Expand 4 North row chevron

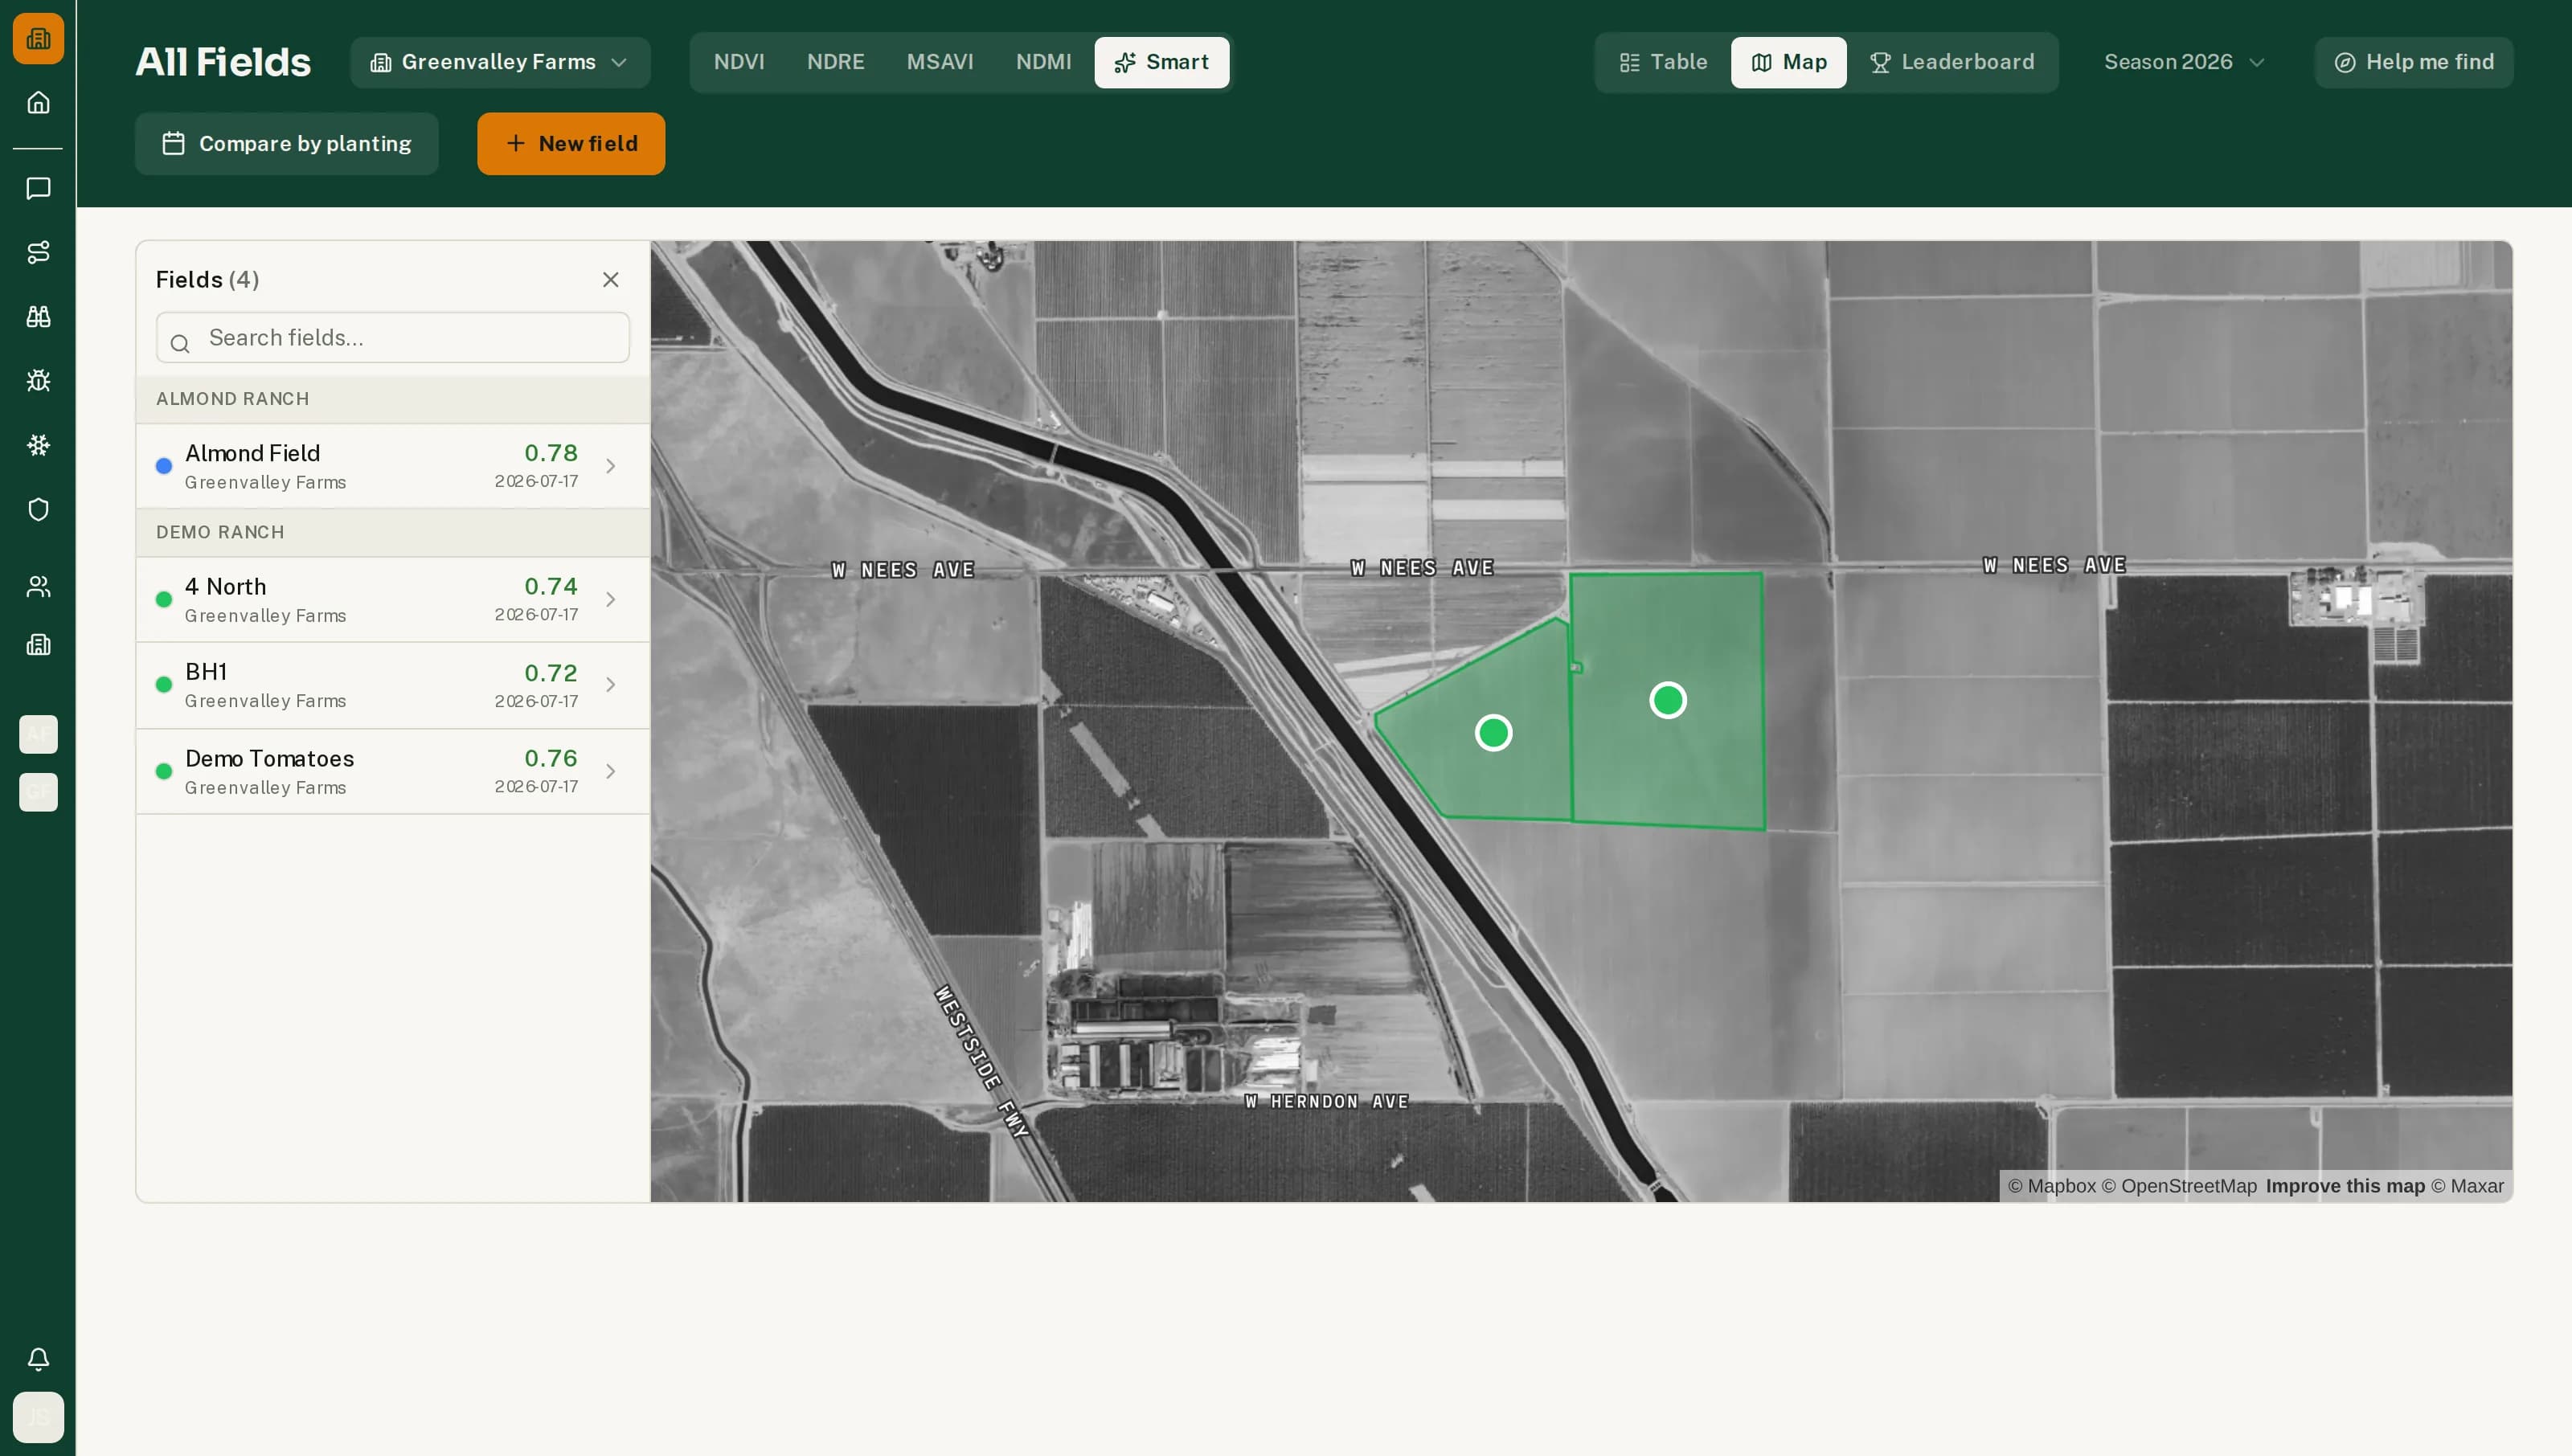click(x=610, y=599)
